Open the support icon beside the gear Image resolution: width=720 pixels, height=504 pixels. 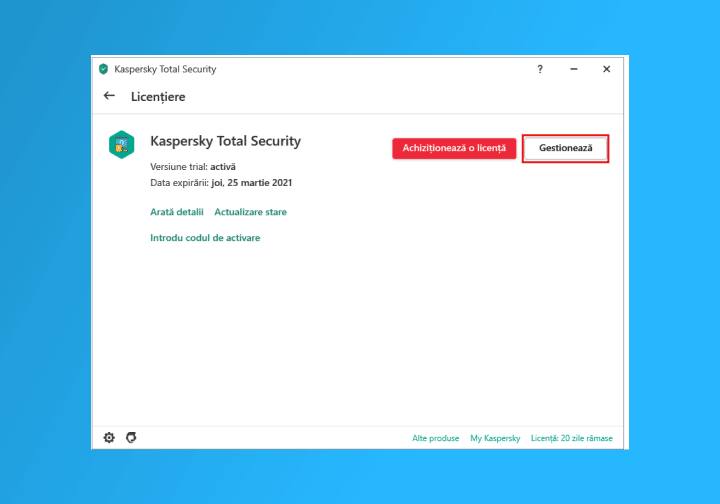pyautogui.click(x=131, y=438)
